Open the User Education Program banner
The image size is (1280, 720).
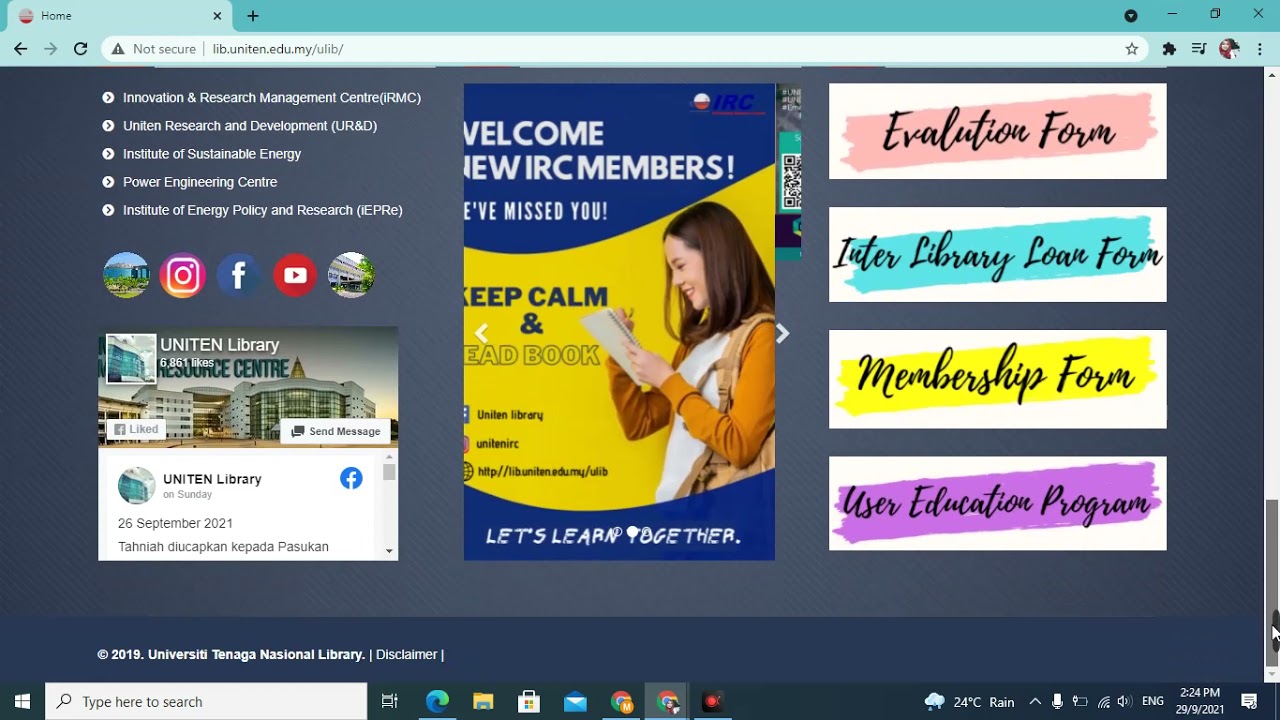(997, 503)
